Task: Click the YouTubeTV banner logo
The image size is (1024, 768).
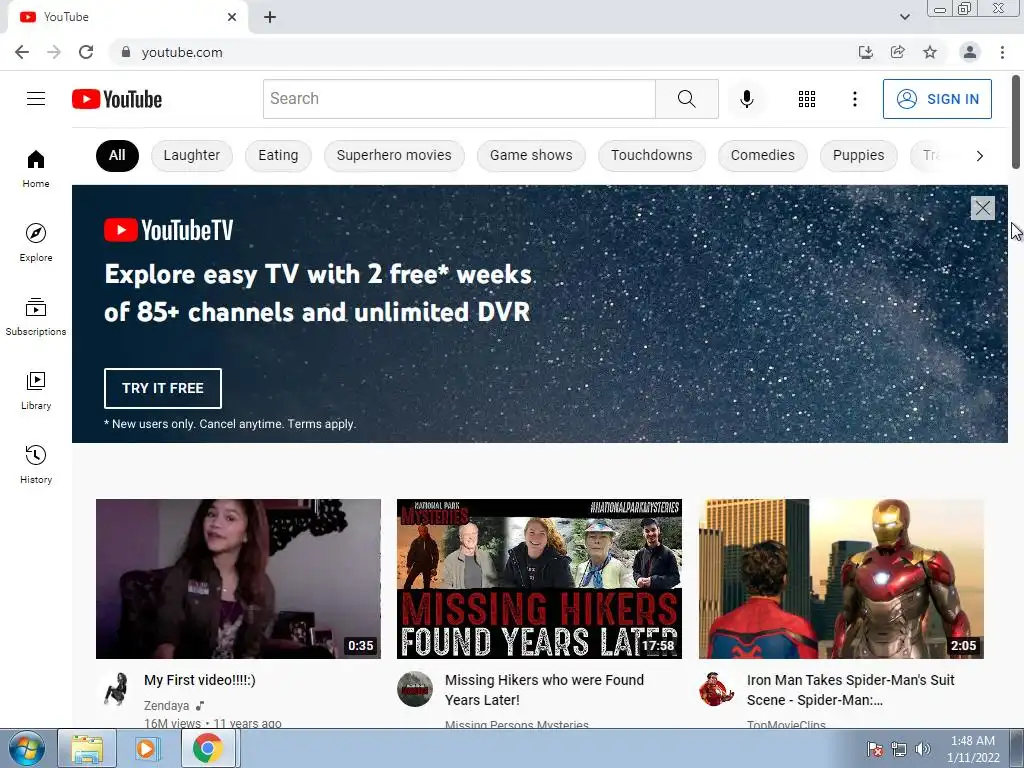Action: (x=168, y=230)
